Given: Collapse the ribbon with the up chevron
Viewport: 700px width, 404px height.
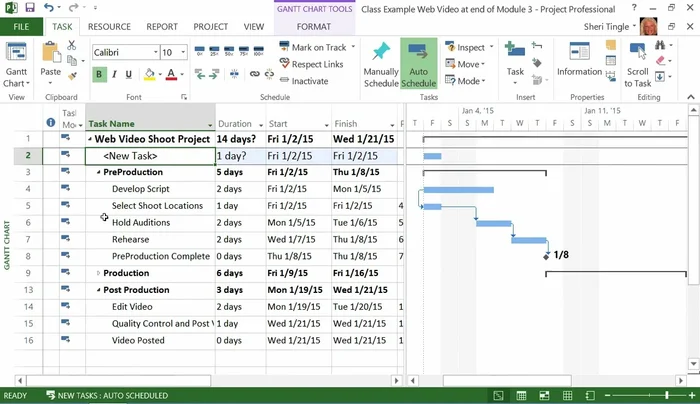Looking at the screenshot, I should click(x=691, y=97).
